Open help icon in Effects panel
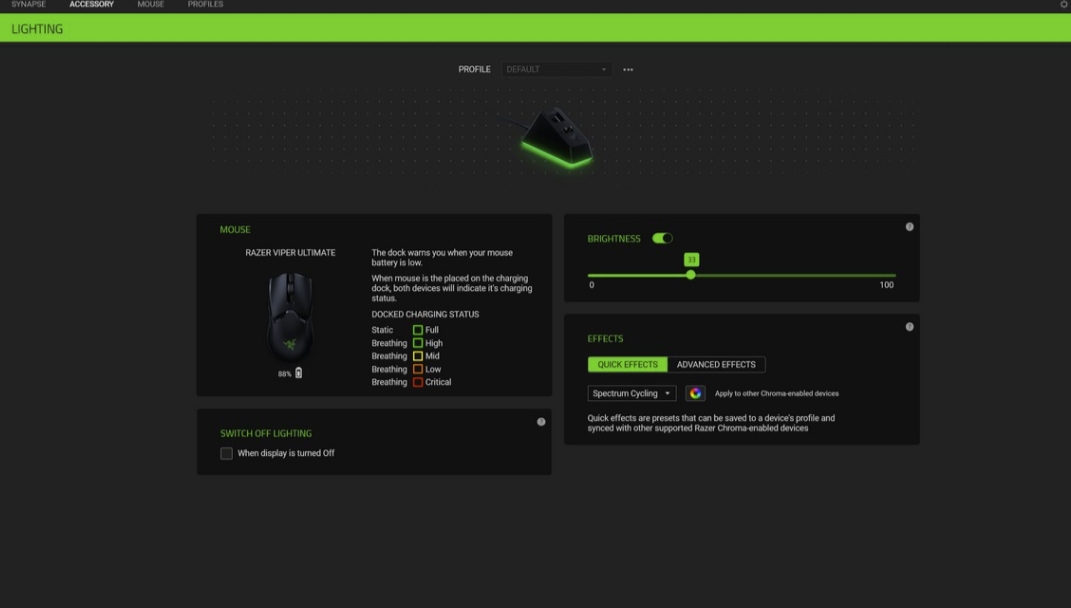Viewport: 1071px width, 608px height. click(x=909, y=327)
